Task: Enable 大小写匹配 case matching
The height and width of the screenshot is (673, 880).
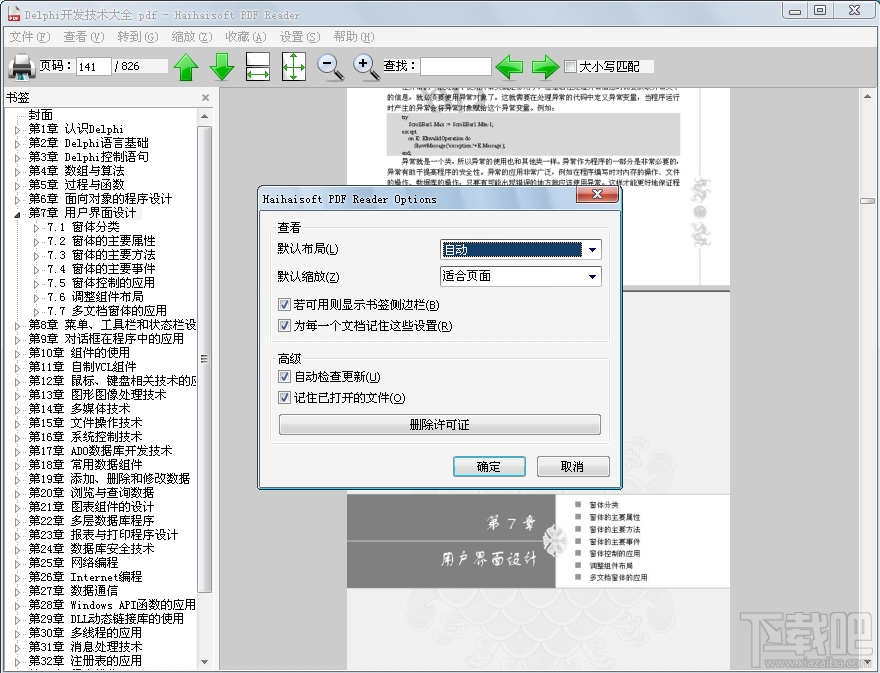Action: (x=570, y=66)
